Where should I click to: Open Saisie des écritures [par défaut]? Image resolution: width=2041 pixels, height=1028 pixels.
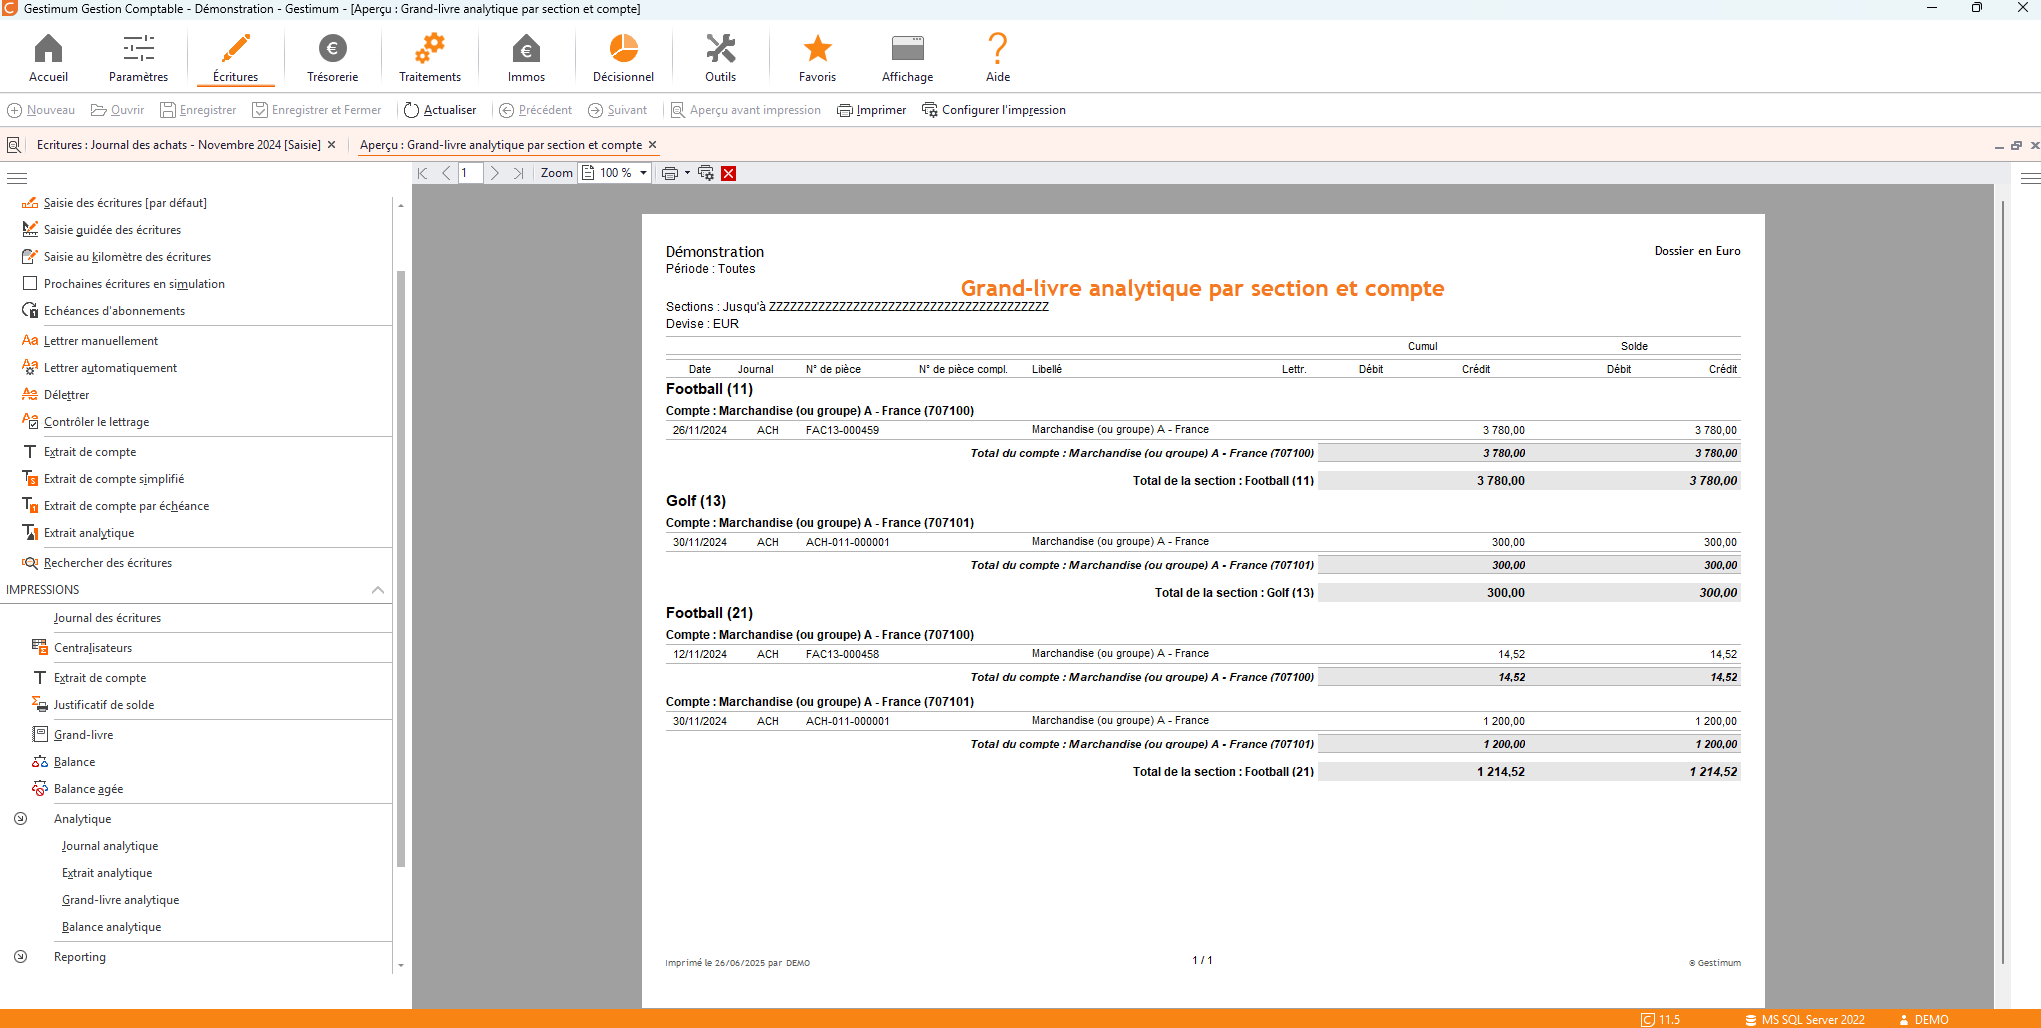pos(125,203)
